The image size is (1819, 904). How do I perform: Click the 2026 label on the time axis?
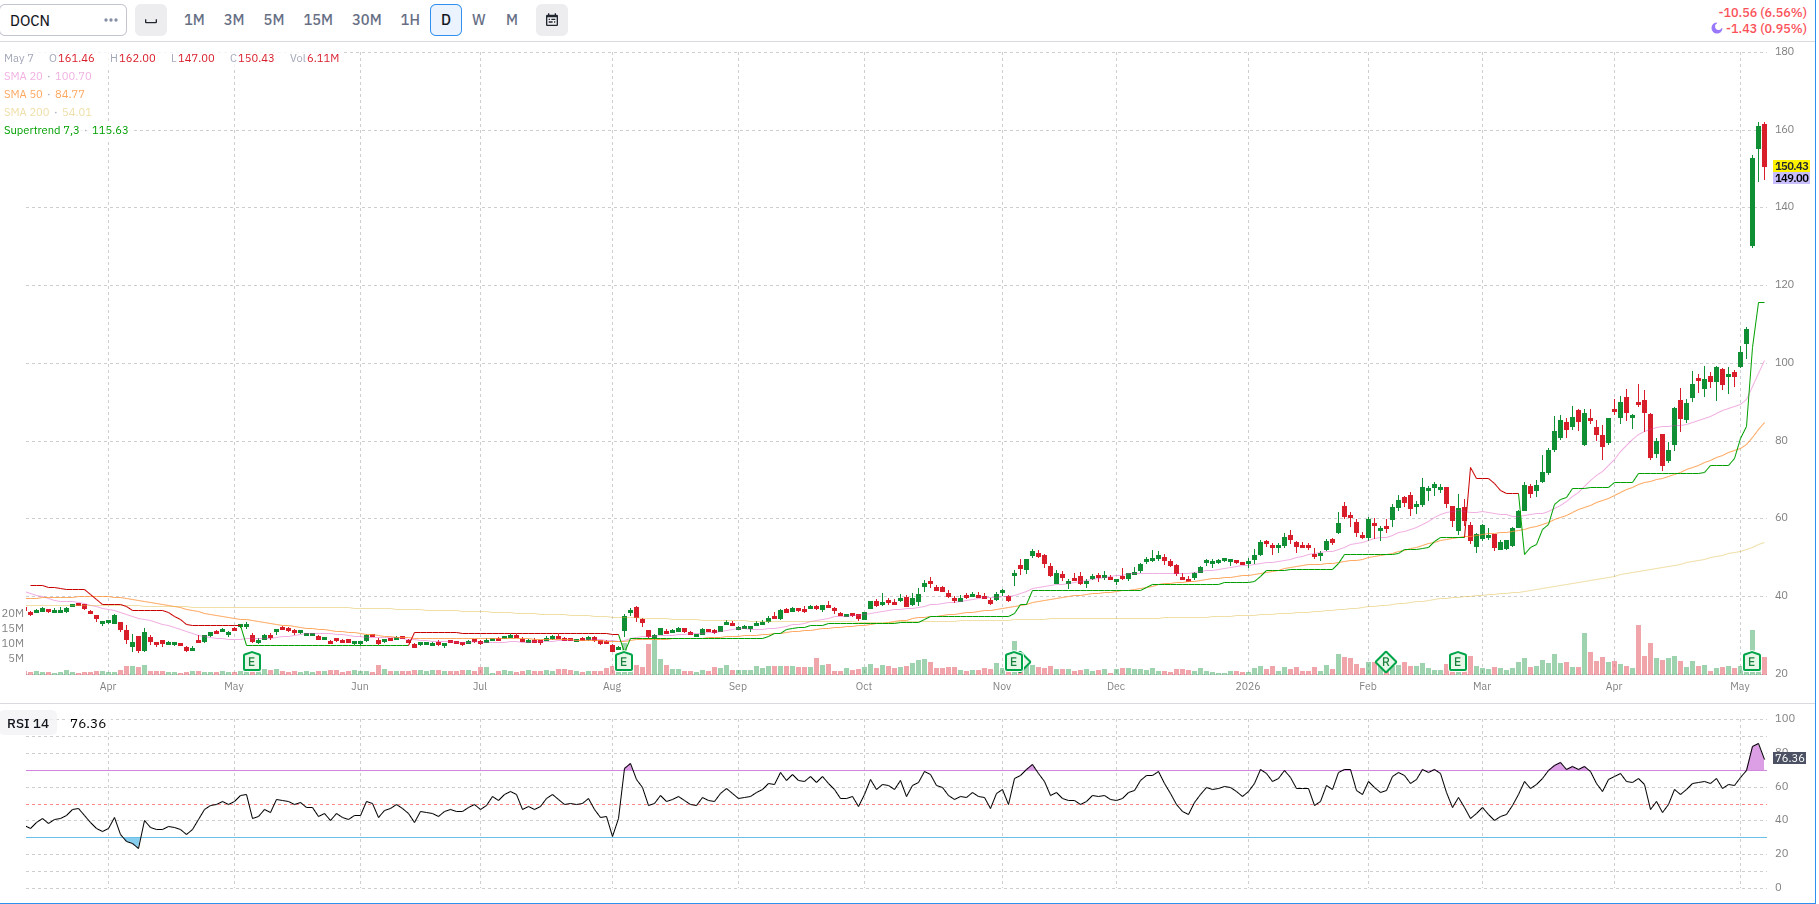[x=1248, y=686]
